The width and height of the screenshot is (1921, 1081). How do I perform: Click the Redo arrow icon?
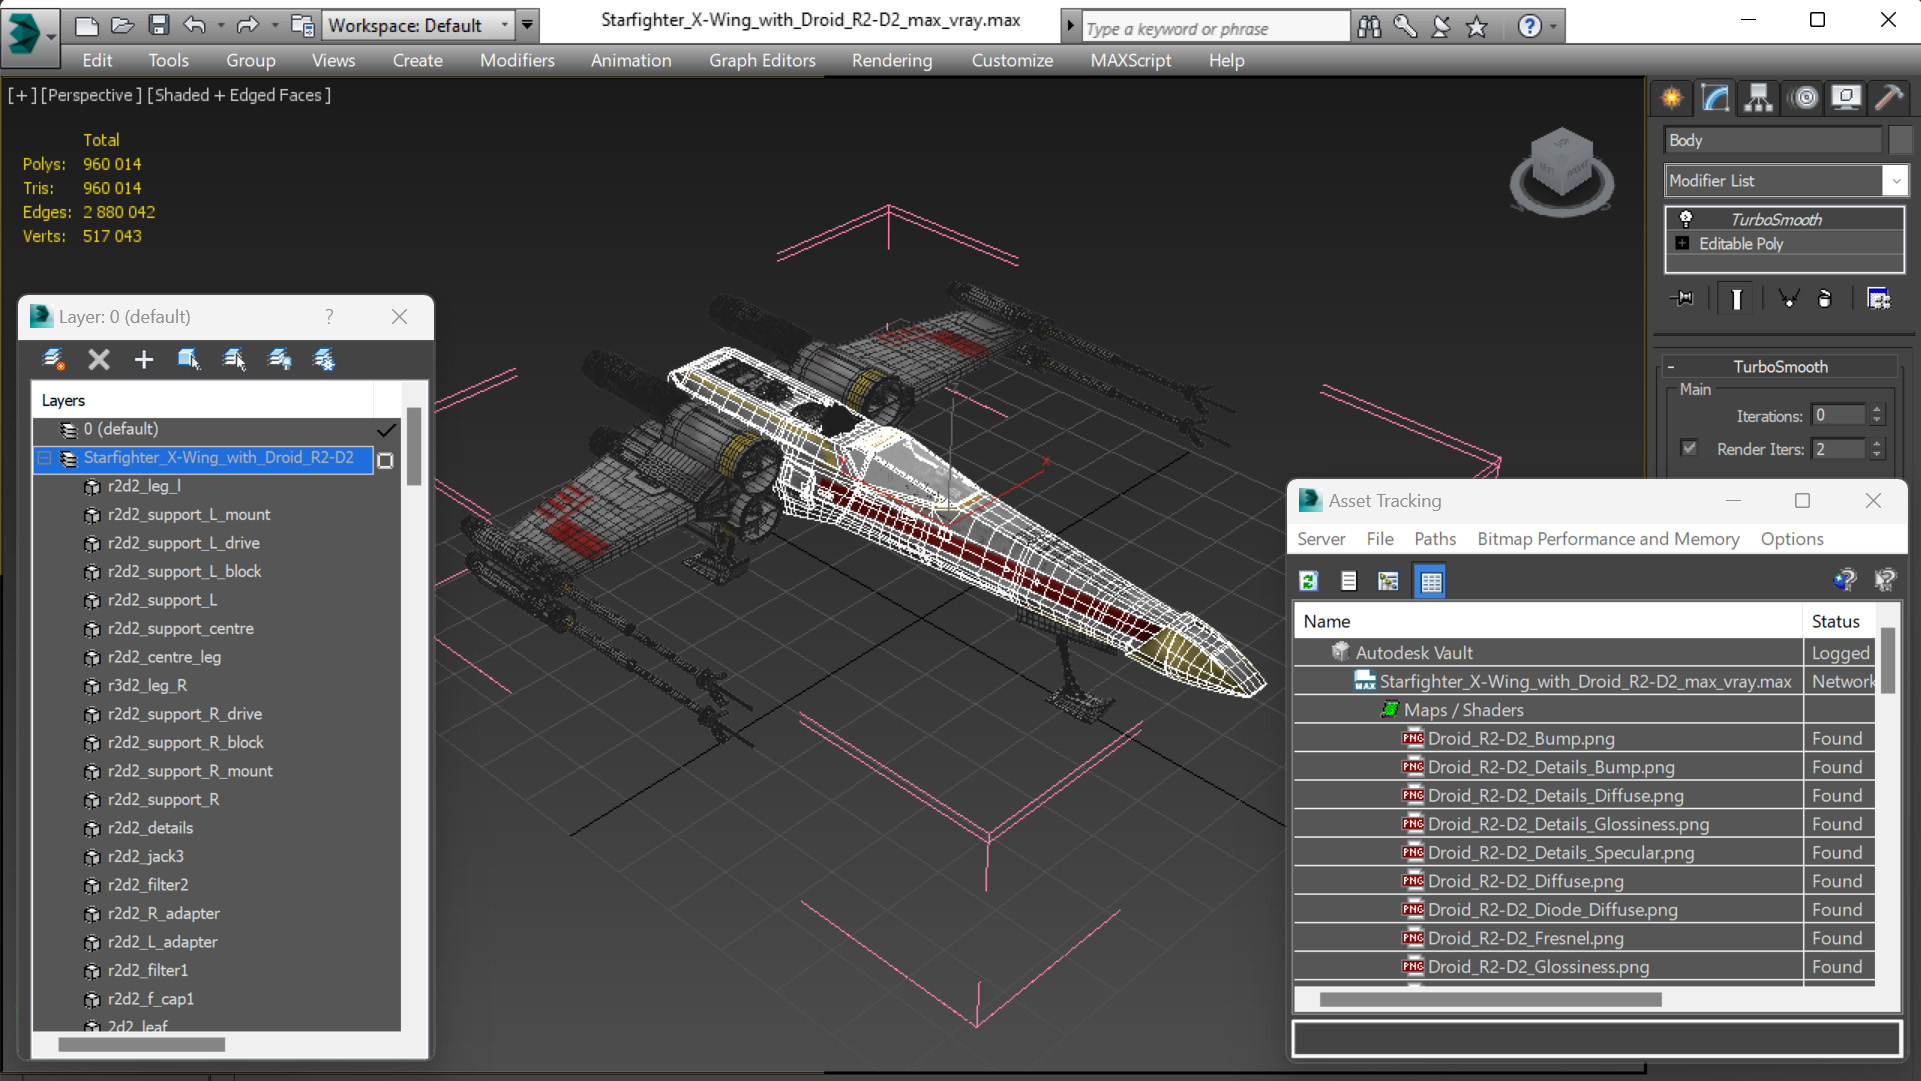click(x=246, y=25)
